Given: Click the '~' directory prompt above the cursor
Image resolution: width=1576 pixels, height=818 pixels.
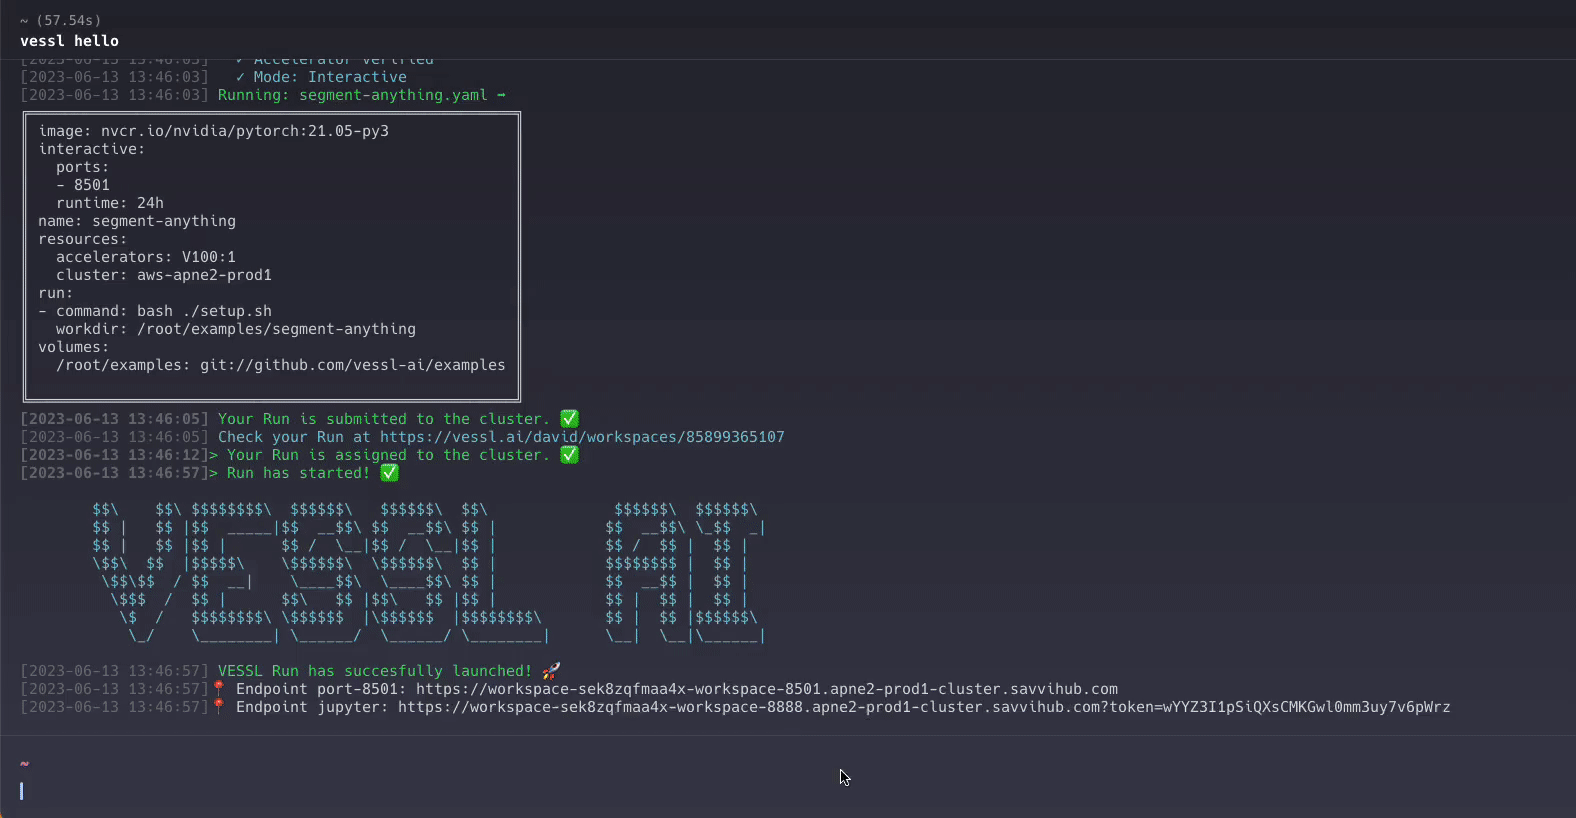Looking at the screenshot, I should point(24,764).
